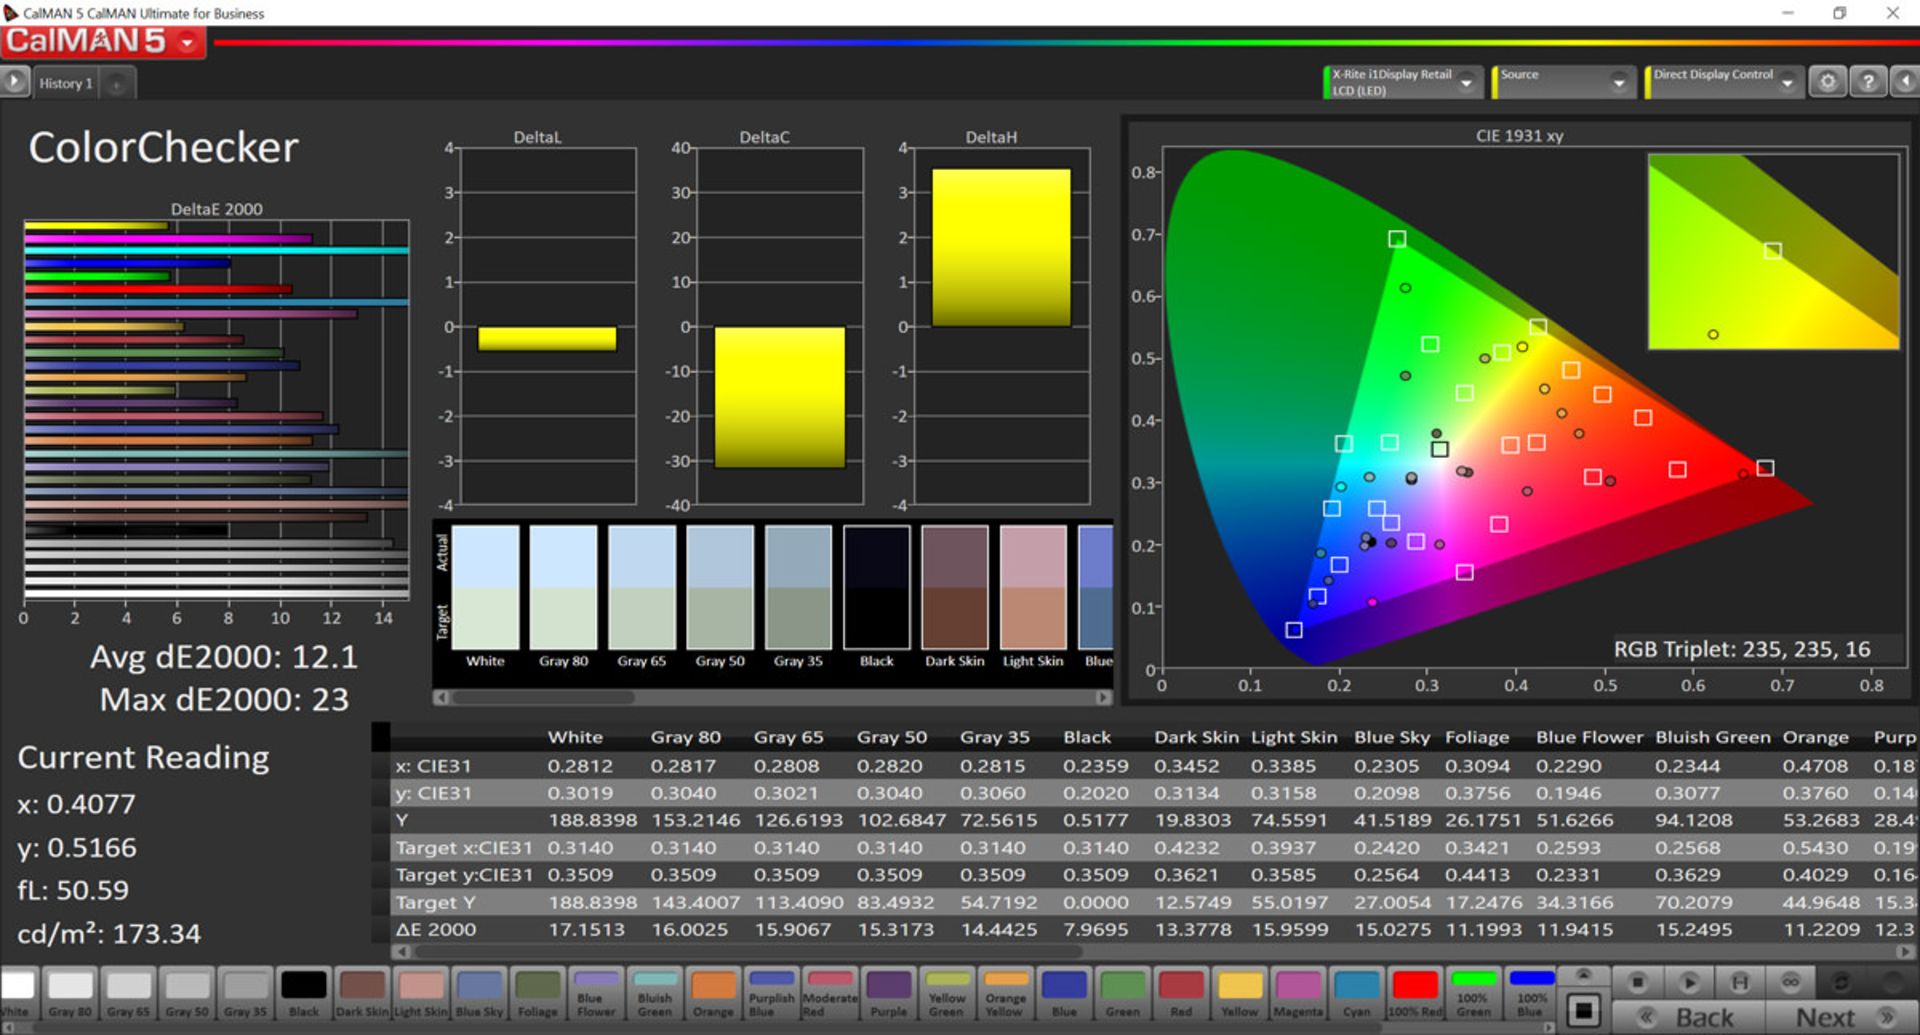Click the play arrow icon left of History 1

(14, 82)
